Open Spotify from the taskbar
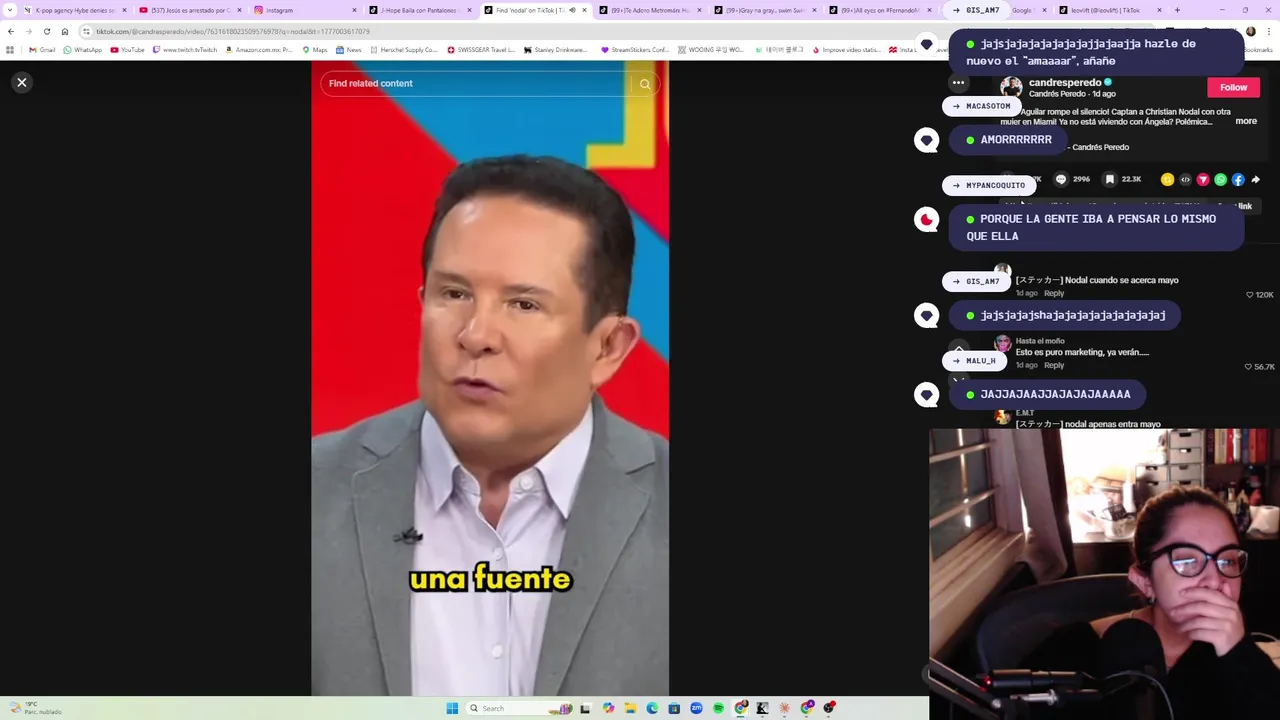The height and width of the screenshot is (720, 1280). coord(718,708)
